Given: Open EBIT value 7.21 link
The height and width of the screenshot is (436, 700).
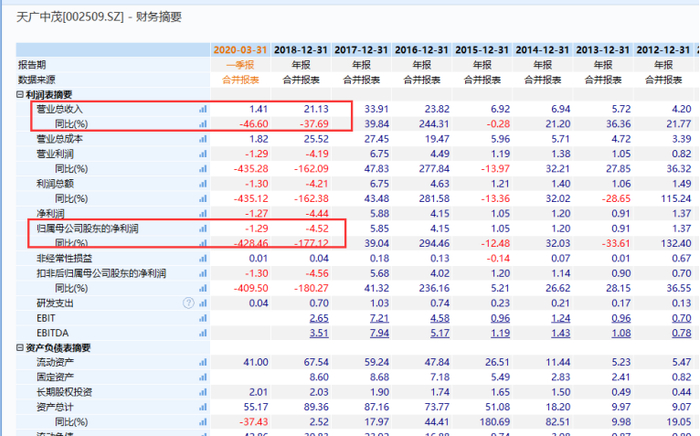Looking at the screenshot, I should (379, 318).
